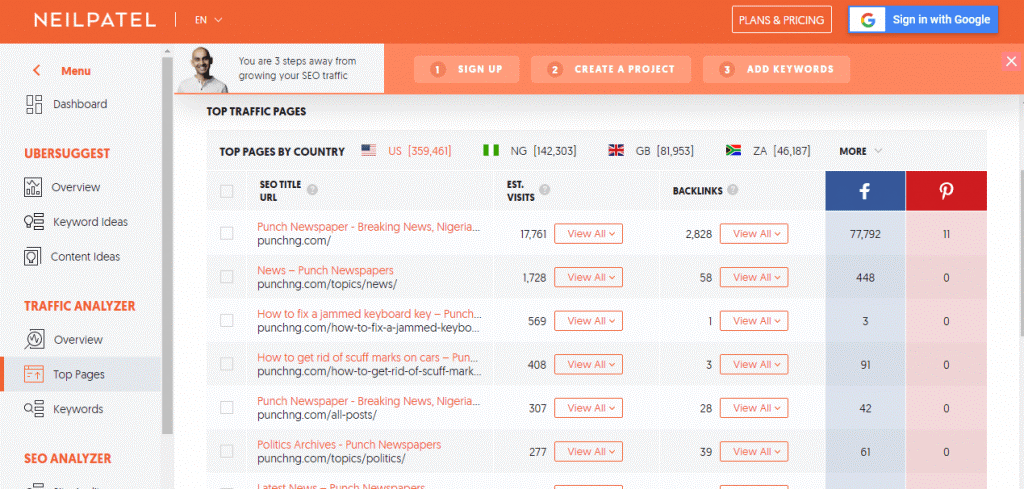1024x489 pixels.
Task: Click help icon next to Est. Visits
Action: pyautogui.click(x=545, y=190)
